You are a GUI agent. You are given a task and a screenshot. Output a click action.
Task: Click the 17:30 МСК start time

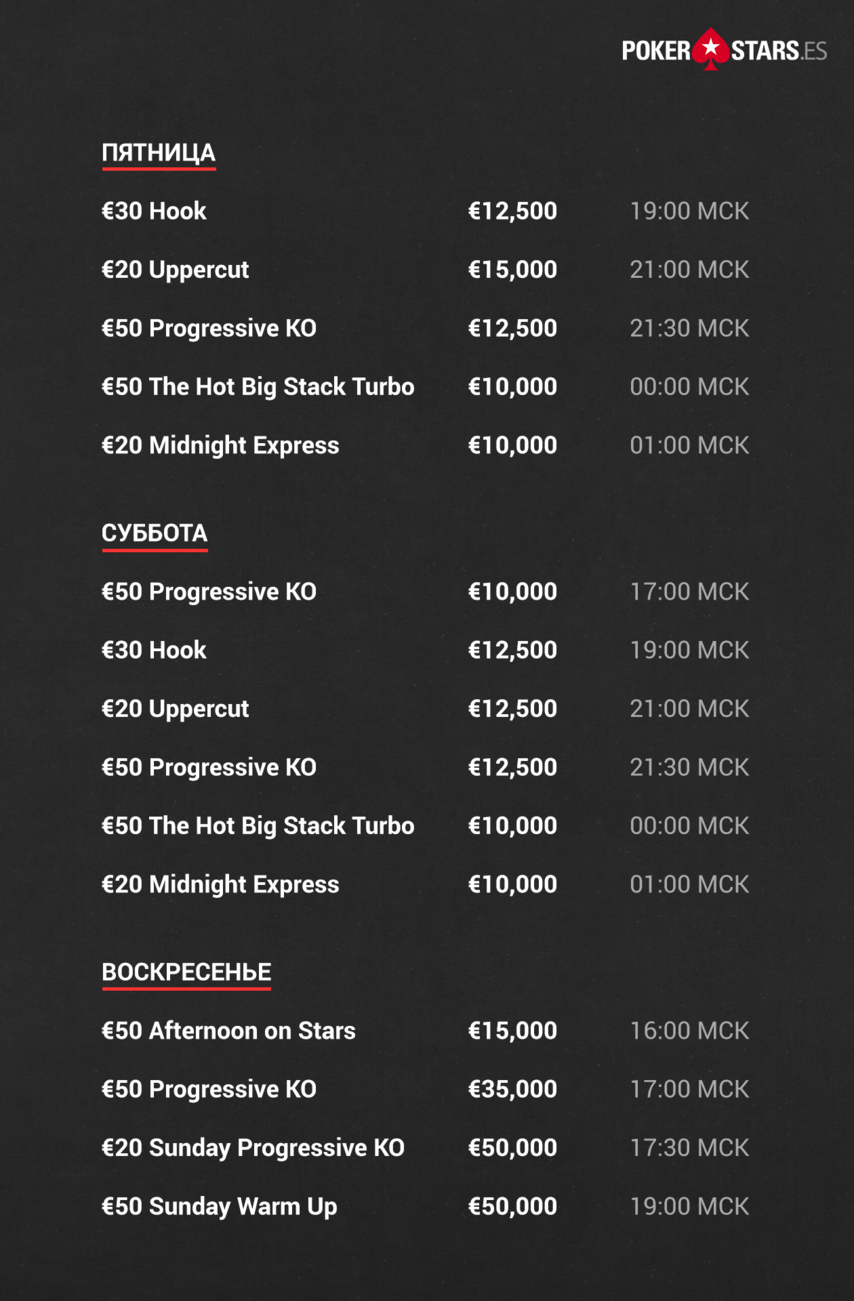[689, 1148]
